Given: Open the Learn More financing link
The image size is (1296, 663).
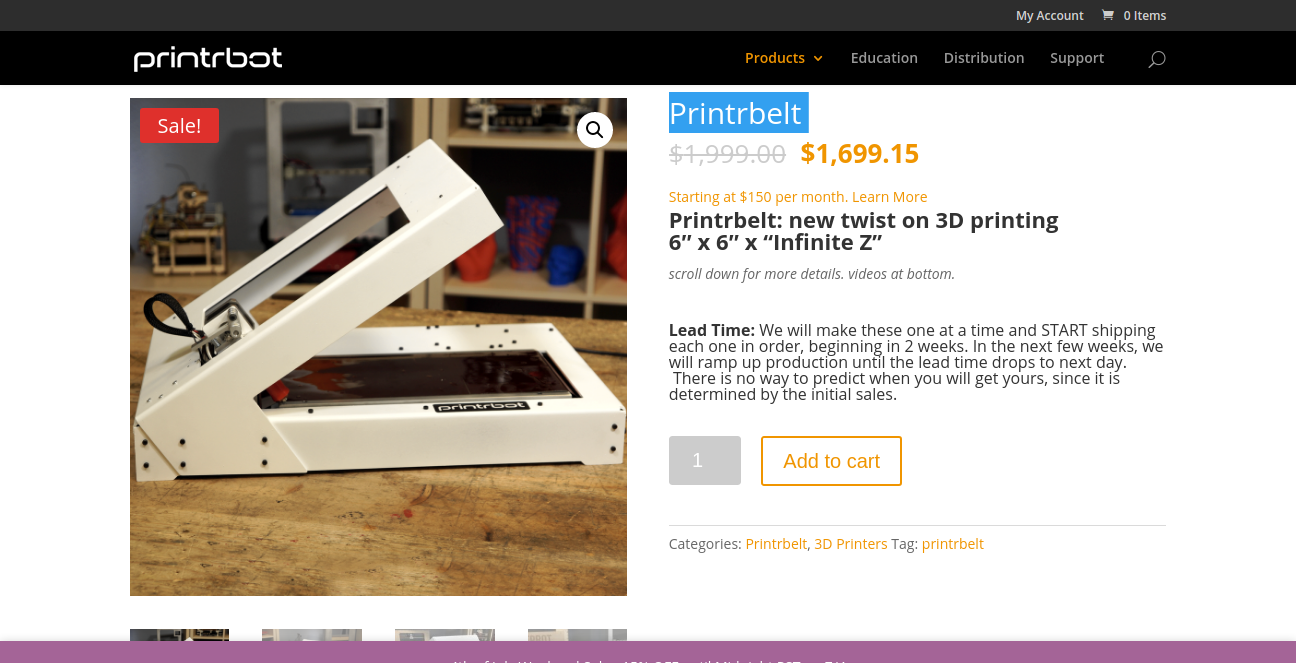Looking at the screenshot, I should point(890,197).
